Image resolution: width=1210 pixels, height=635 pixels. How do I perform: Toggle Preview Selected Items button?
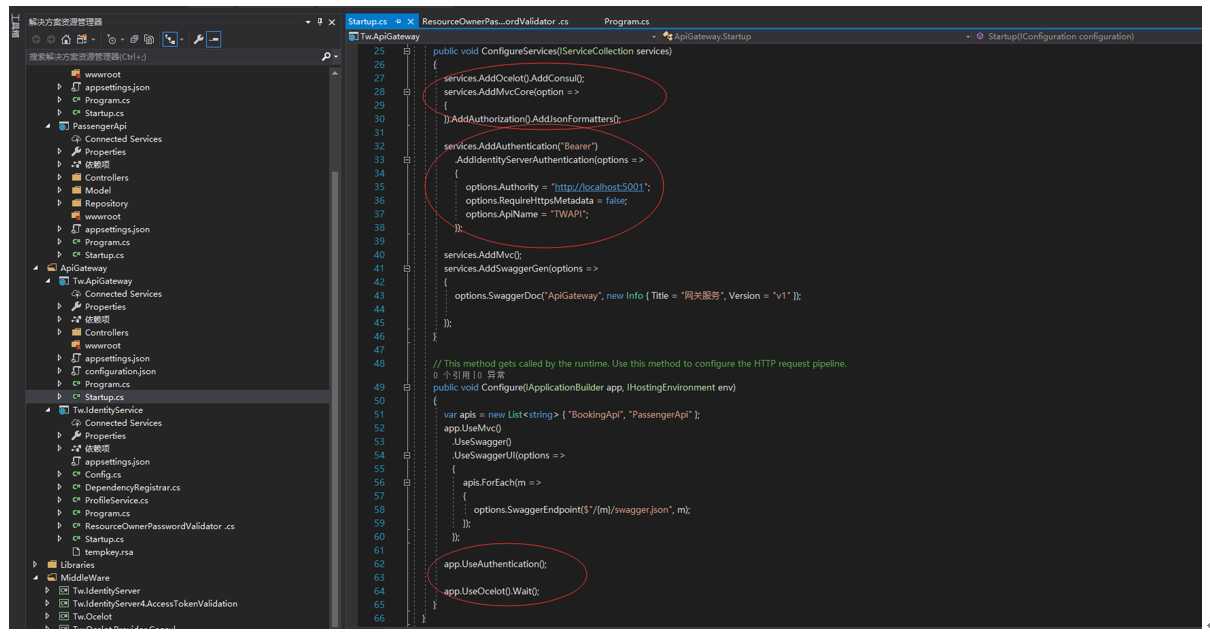point(213,39)
